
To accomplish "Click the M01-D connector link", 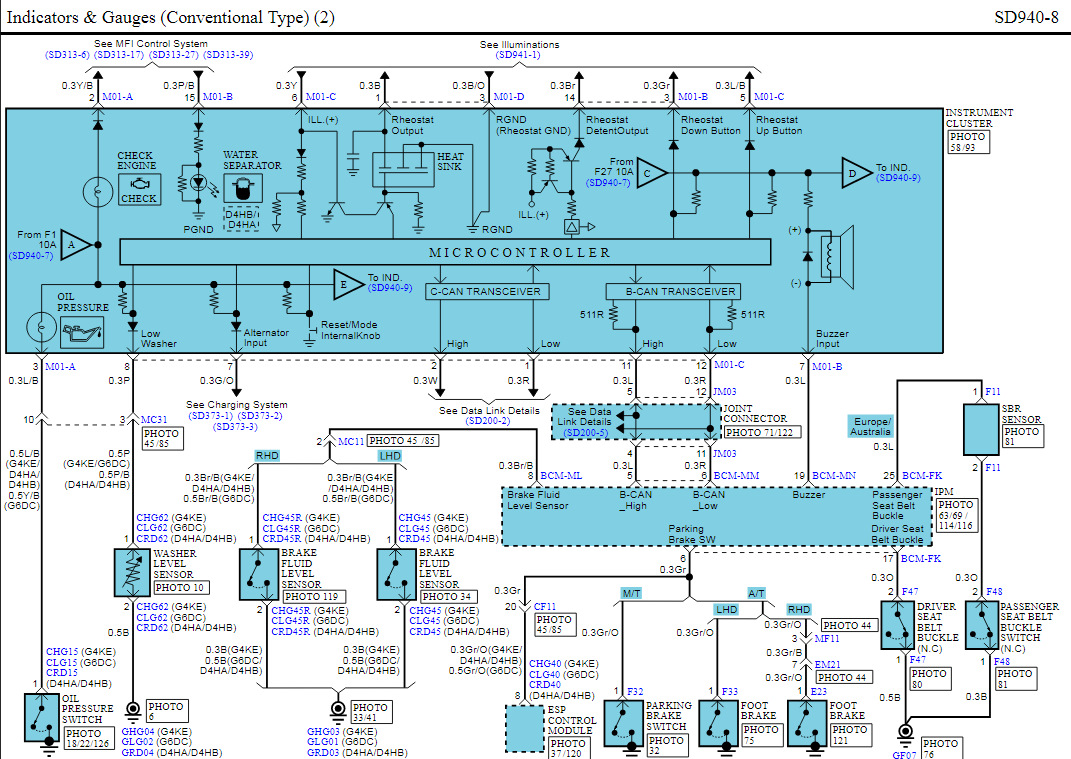I will pyautogui.click(x=509, y=97).
